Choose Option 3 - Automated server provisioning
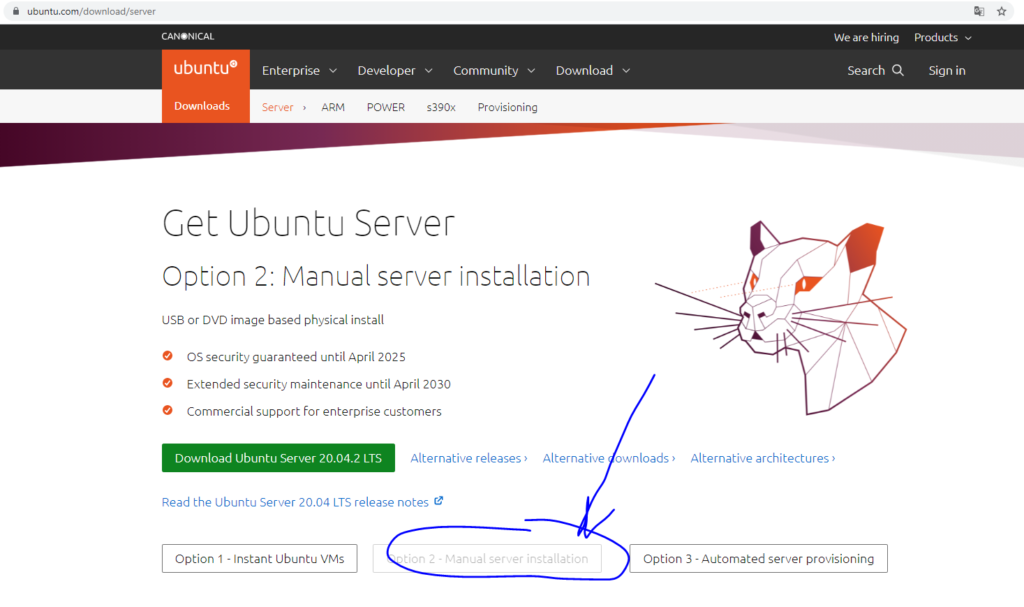 [x=758, y=559]
